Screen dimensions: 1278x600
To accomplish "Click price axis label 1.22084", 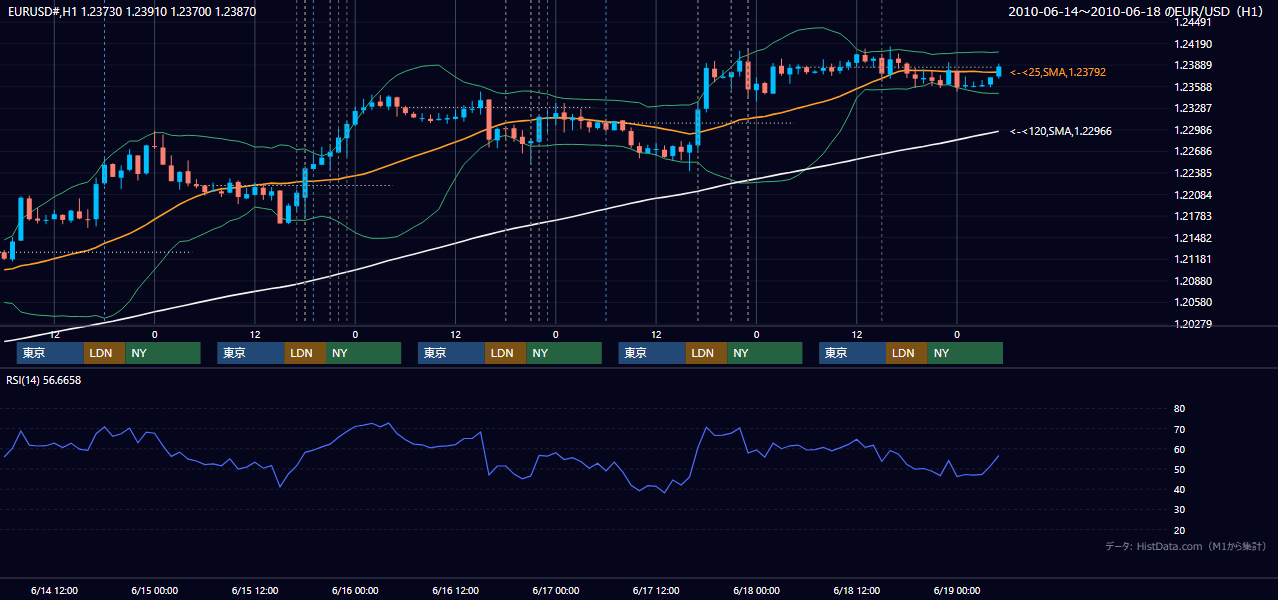I will [x=1194, y=195].
